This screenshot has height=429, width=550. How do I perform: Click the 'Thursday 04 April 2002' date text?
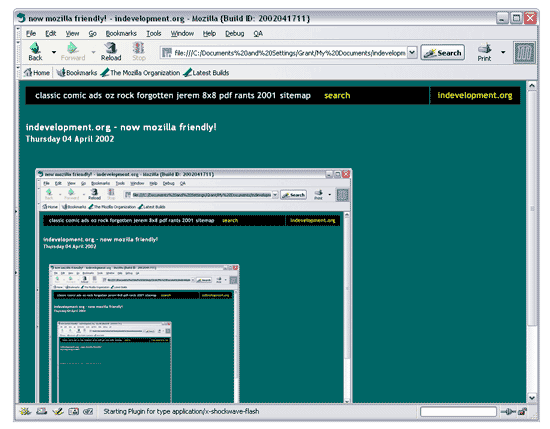click(70, 139)
